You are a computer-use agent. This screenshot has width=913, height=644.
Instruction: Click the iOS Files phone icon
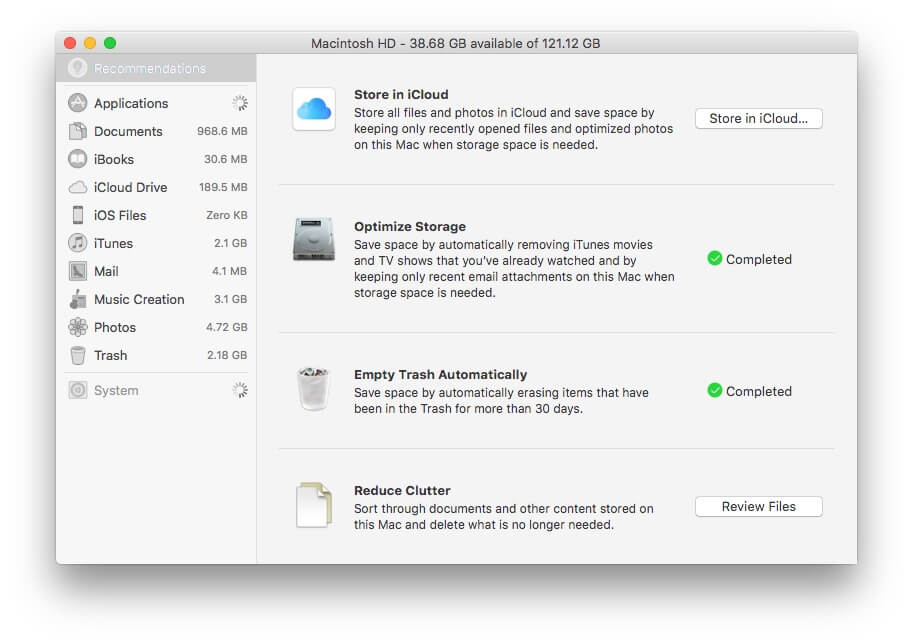(x=77, y=215)
